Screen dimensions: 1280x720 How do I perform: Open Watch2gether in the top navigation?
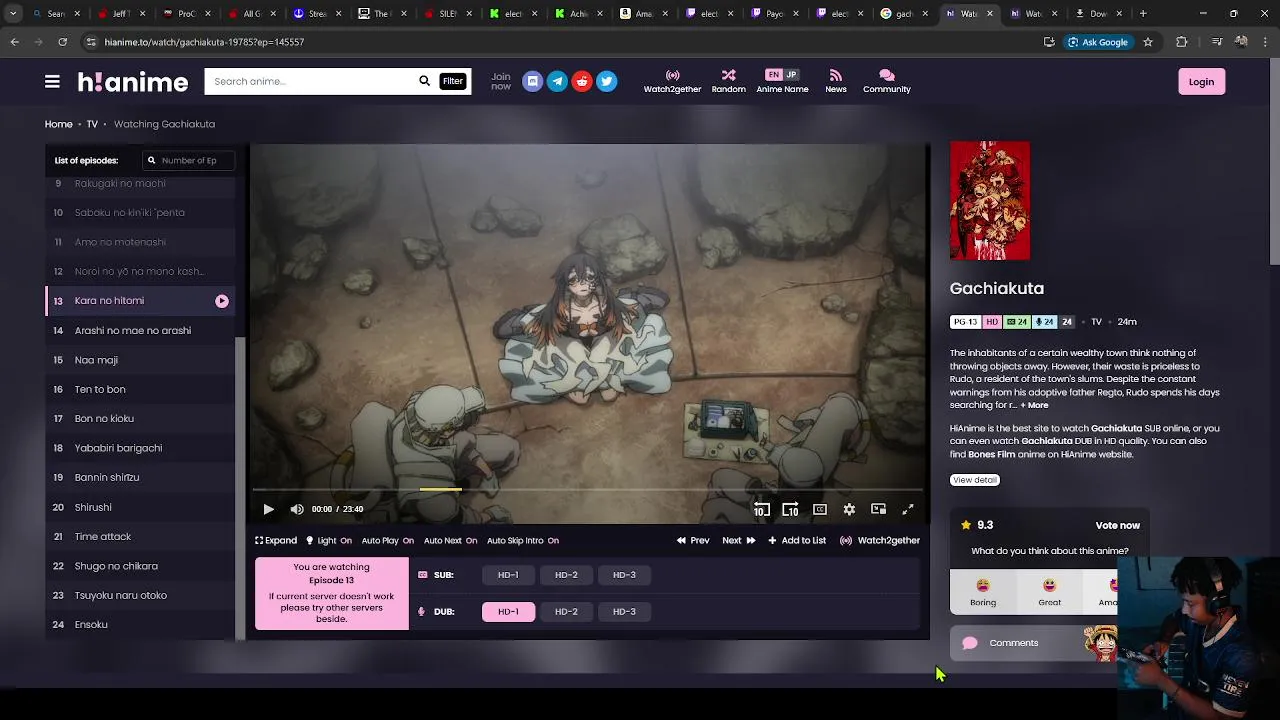672,82
